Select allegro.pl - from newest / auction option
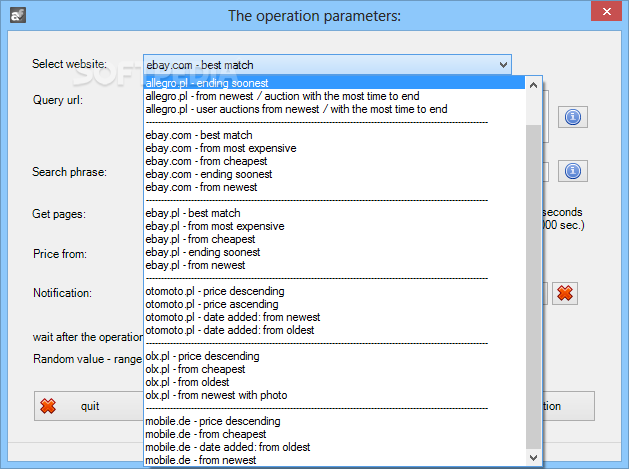 point(334,96)
